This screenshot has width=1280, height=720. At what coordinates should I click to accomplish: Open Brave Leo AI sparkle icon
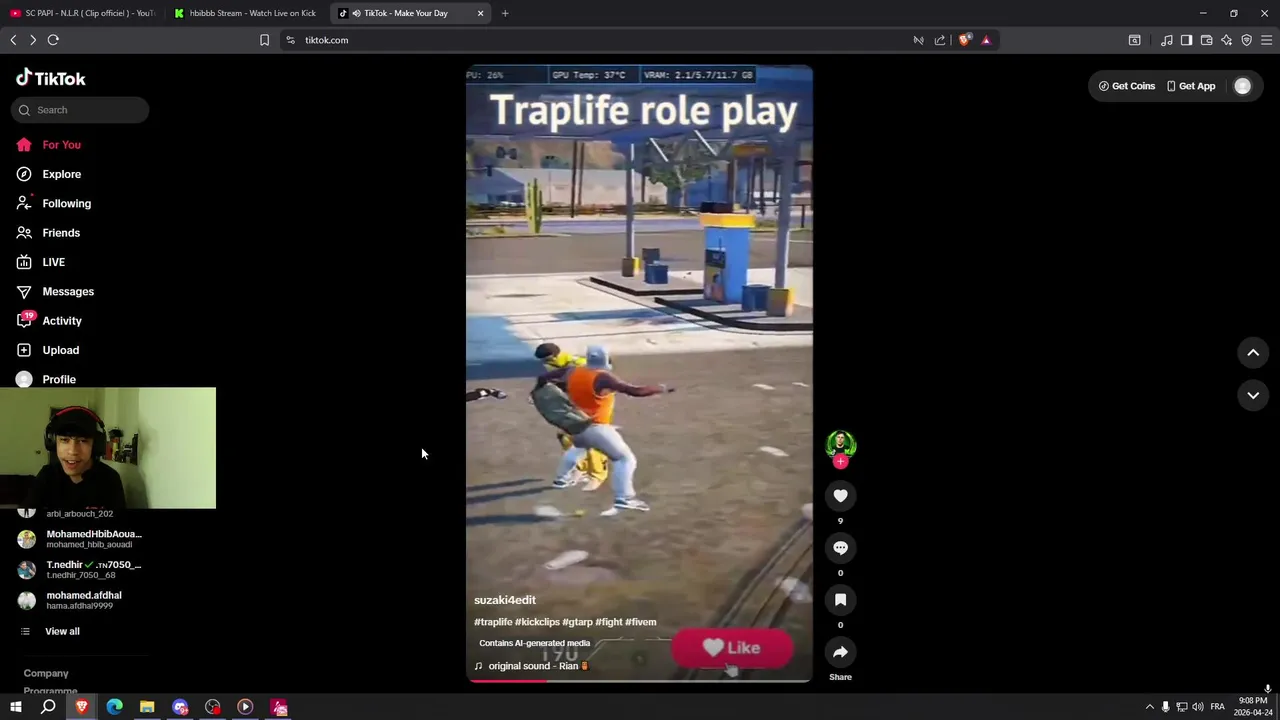(x=1227, y=40)
